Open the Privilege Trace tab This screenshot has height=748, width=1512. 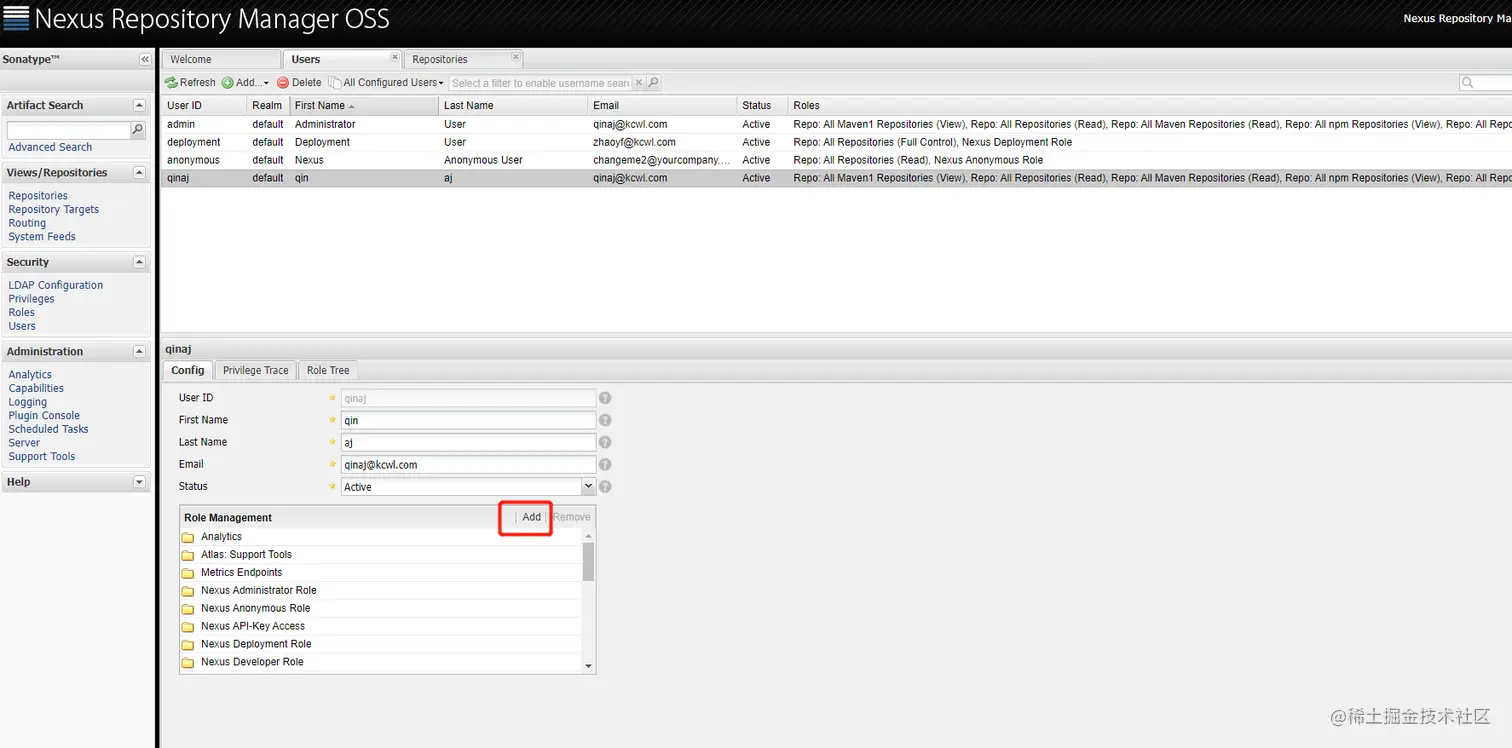coord(255,371)
